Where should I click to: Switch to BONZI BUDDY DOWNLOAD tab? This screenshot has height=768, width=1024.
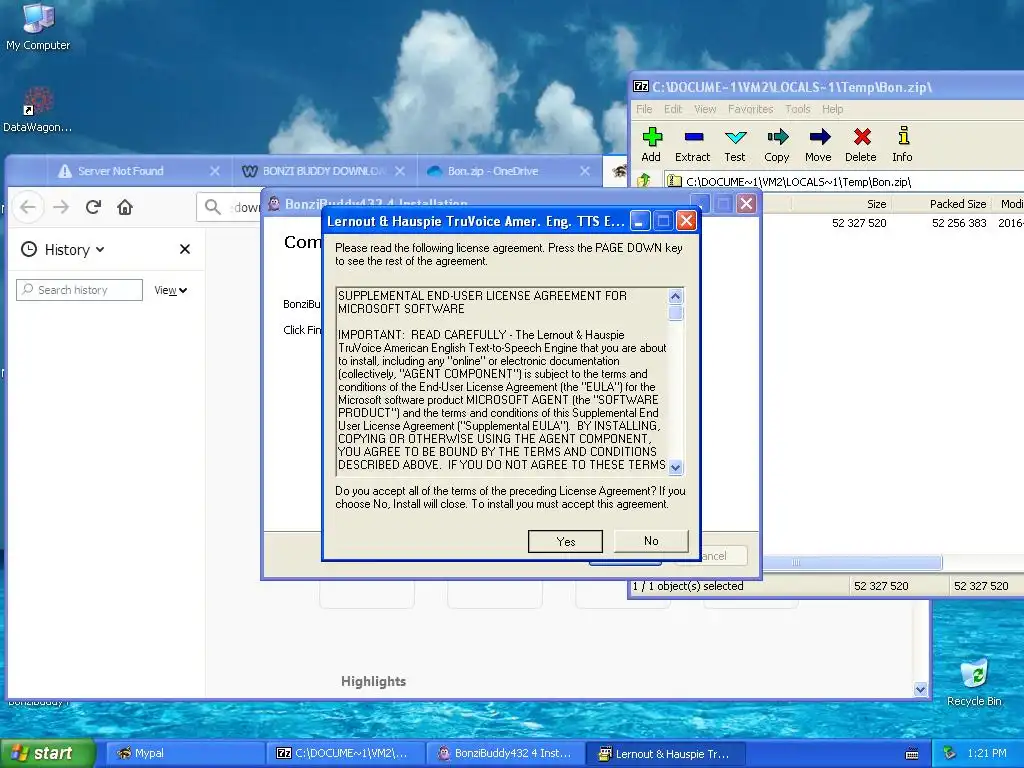coord(323,171)
